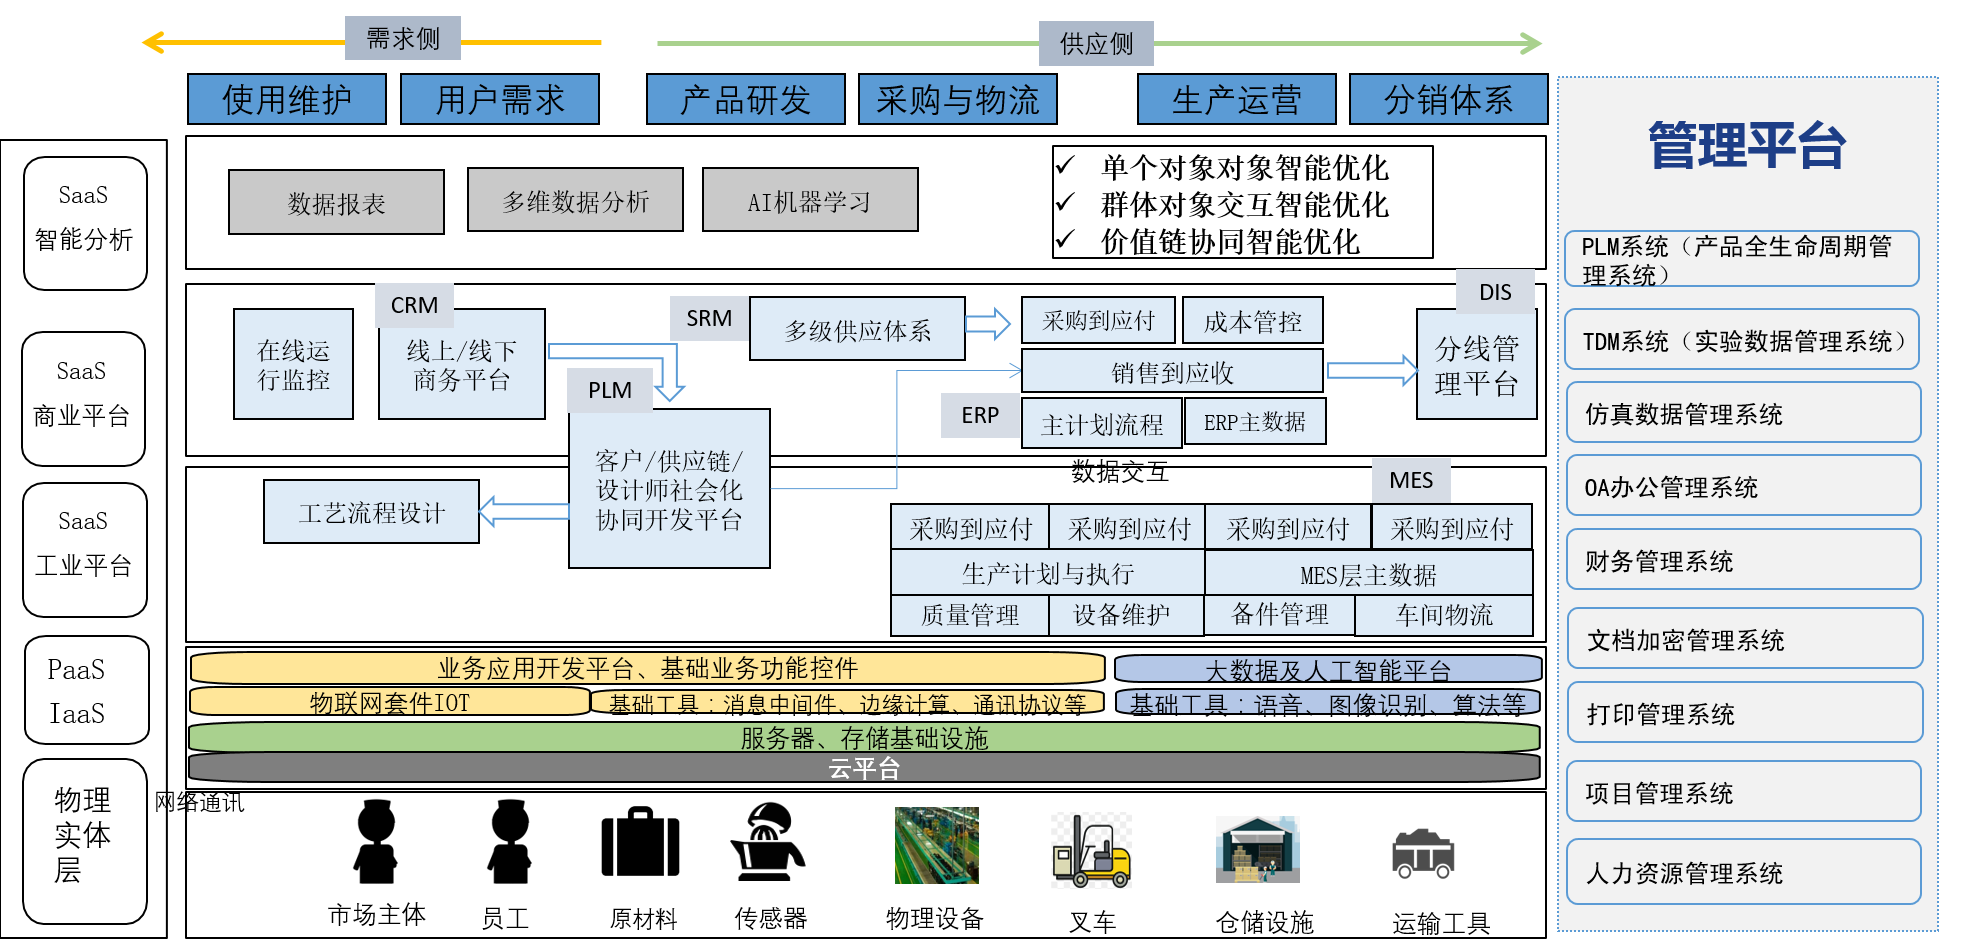
Task: Click the 在线运行监控 box
Action: 293,364
